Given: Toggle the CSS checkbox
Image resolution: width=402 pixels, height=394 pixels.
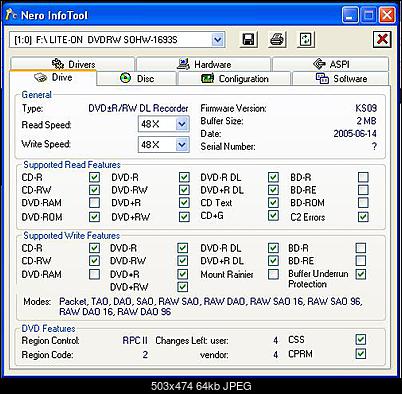Looking at the screenshot, I should click(x=361, y=339).
